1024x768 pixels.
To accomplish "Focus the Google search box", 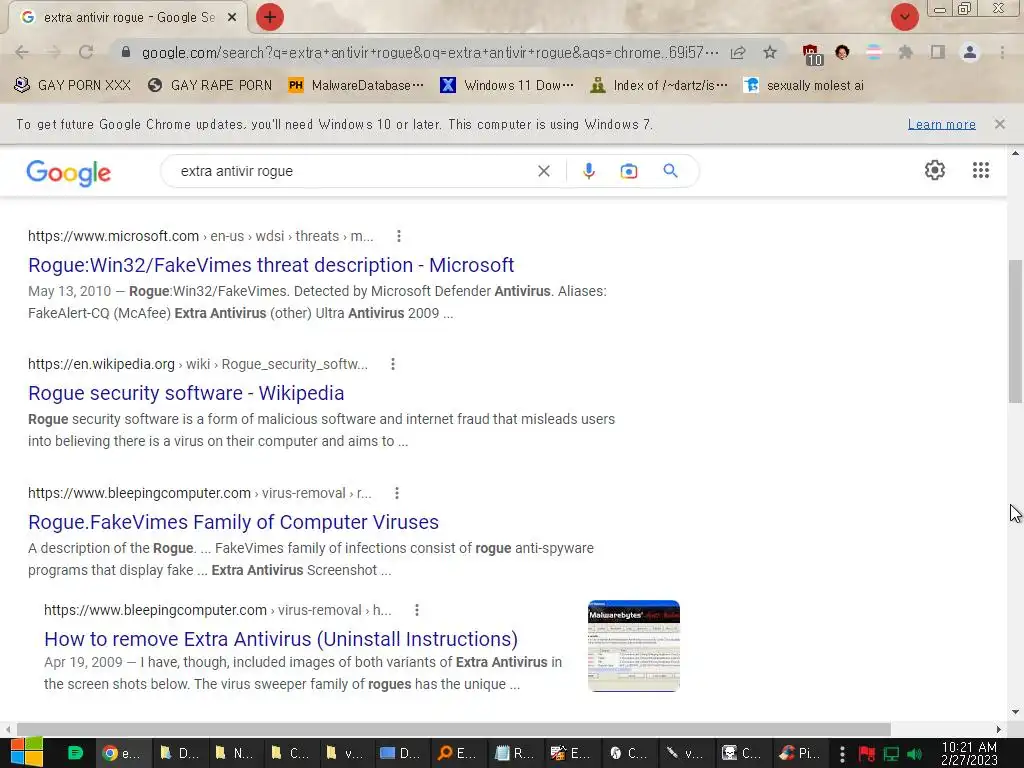I will coord(353,171).
